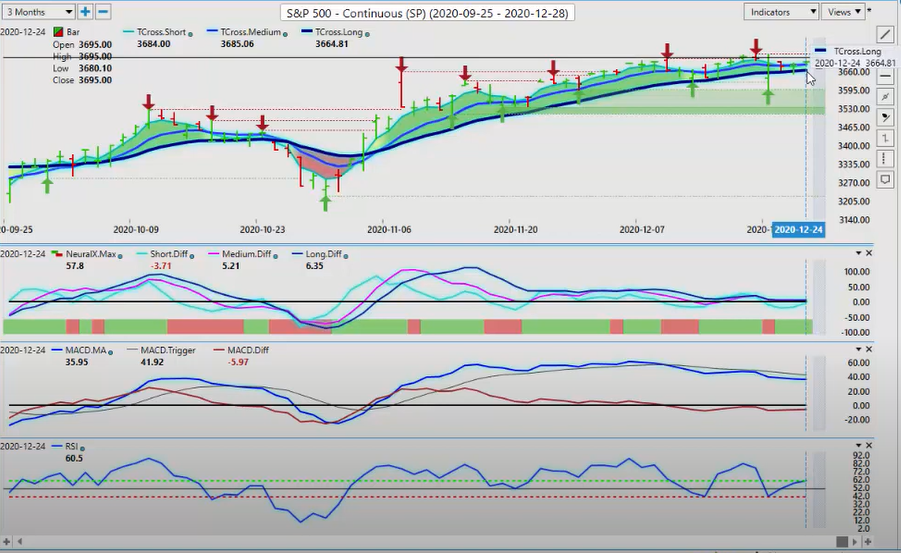
Task: Click the MACD.Diff value -5.97
Action: (238, 362)
